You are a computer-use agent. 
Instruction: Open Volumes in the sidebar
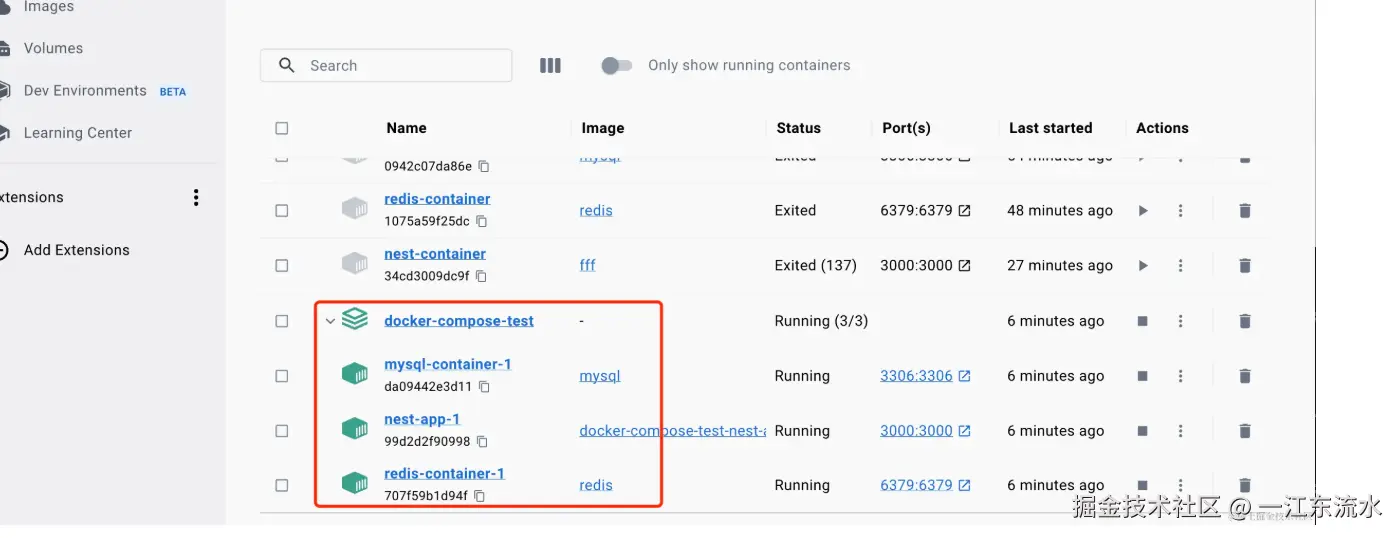click(53, 48)
